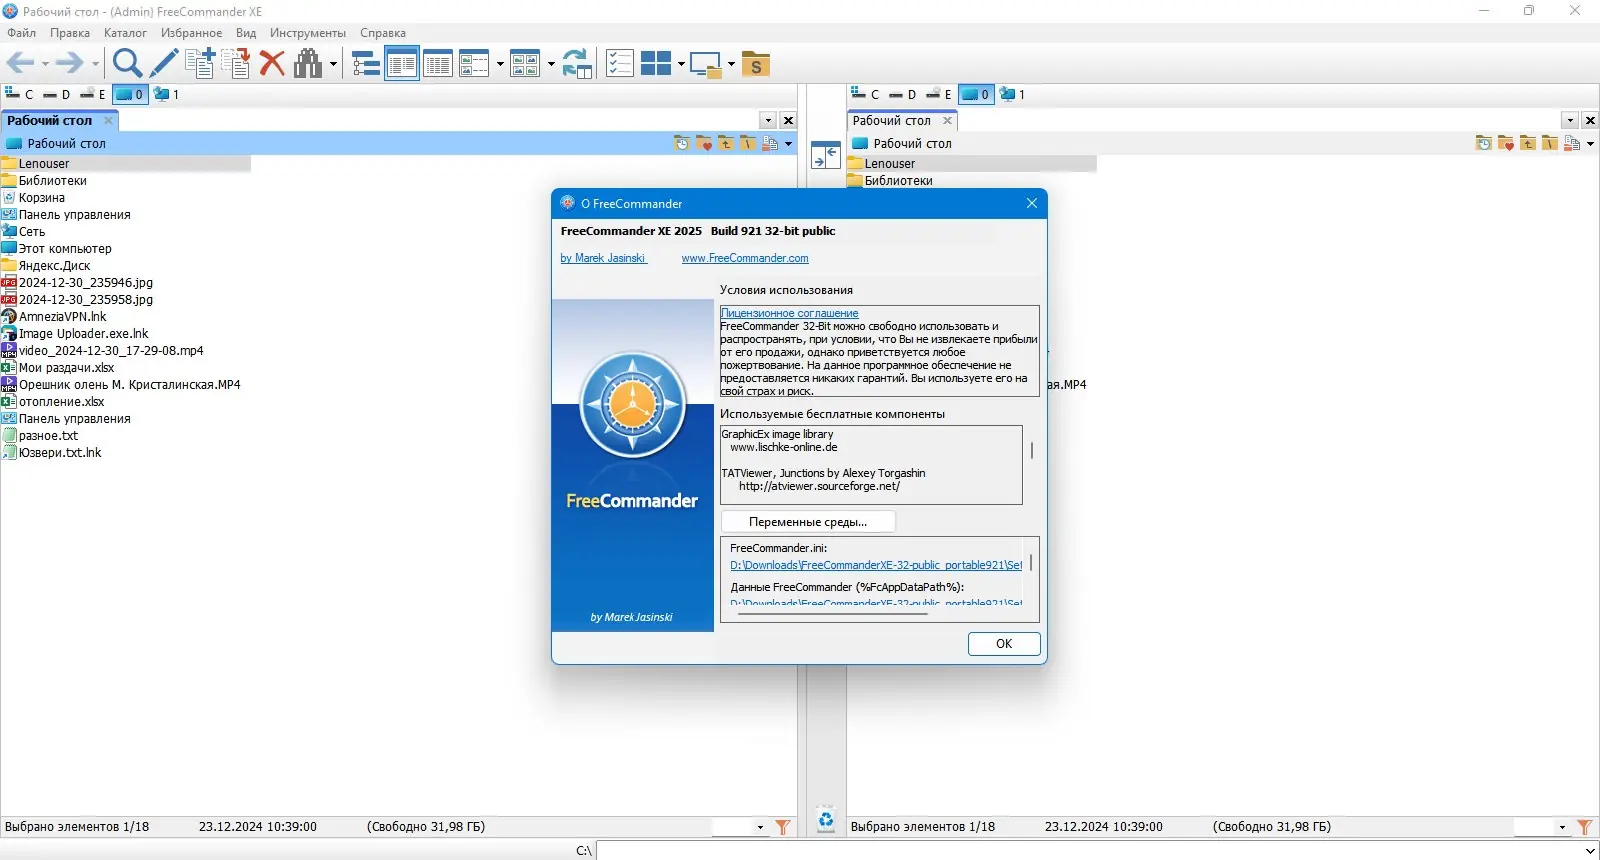Viewport: 1600px width, 860px height.
Task: Click Переменные среды... button
Action: pos(808,522)
